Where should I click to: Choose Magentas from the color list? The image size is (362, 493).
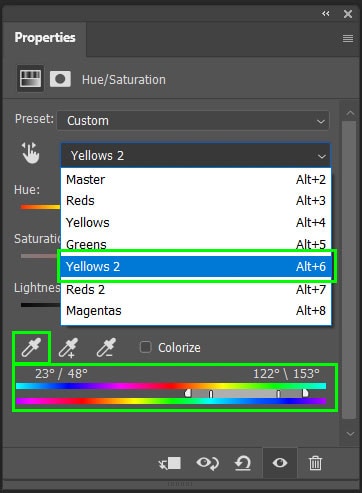[x=196, y=310]
